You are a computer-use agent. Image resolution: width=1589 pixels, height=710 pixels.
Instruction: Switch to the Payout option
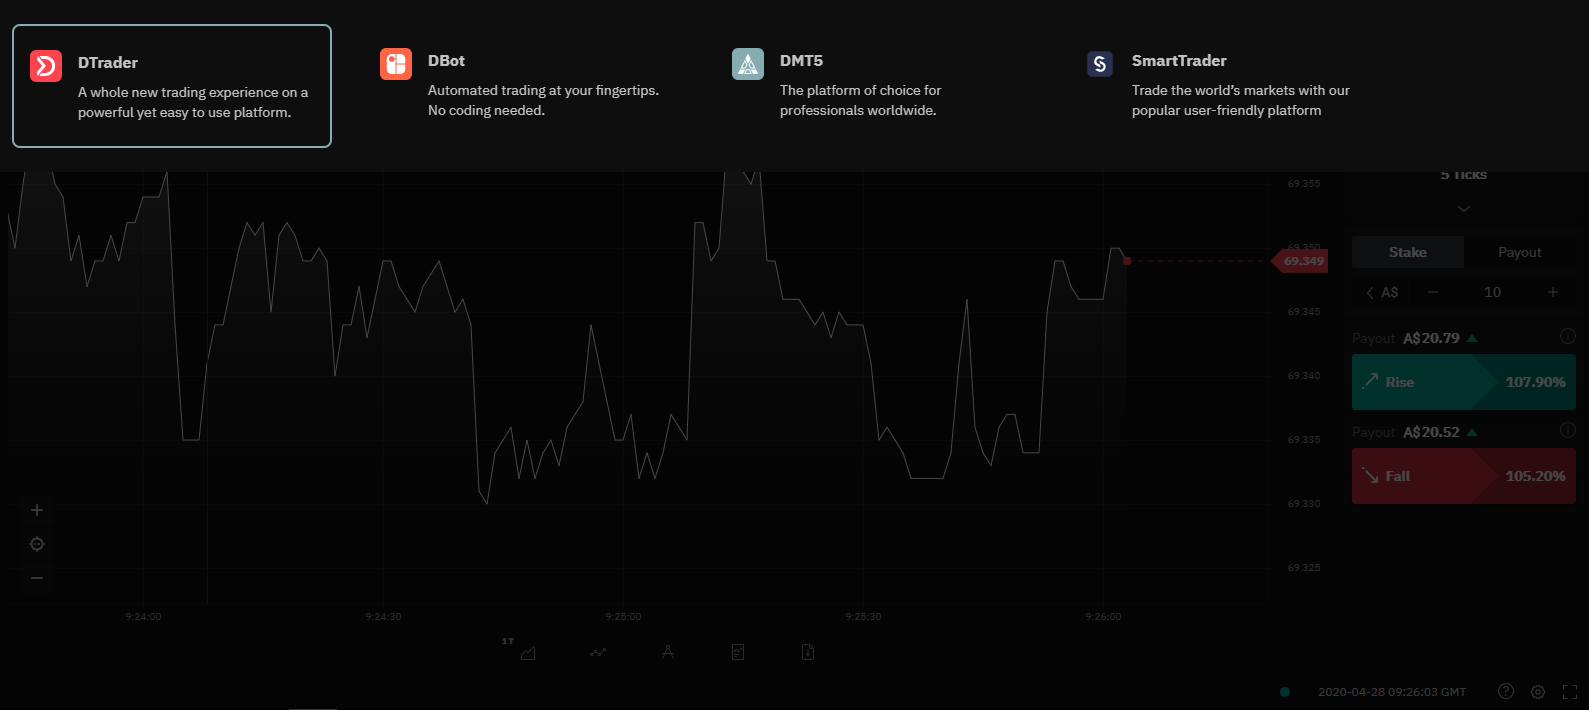tap(1519, 252)
